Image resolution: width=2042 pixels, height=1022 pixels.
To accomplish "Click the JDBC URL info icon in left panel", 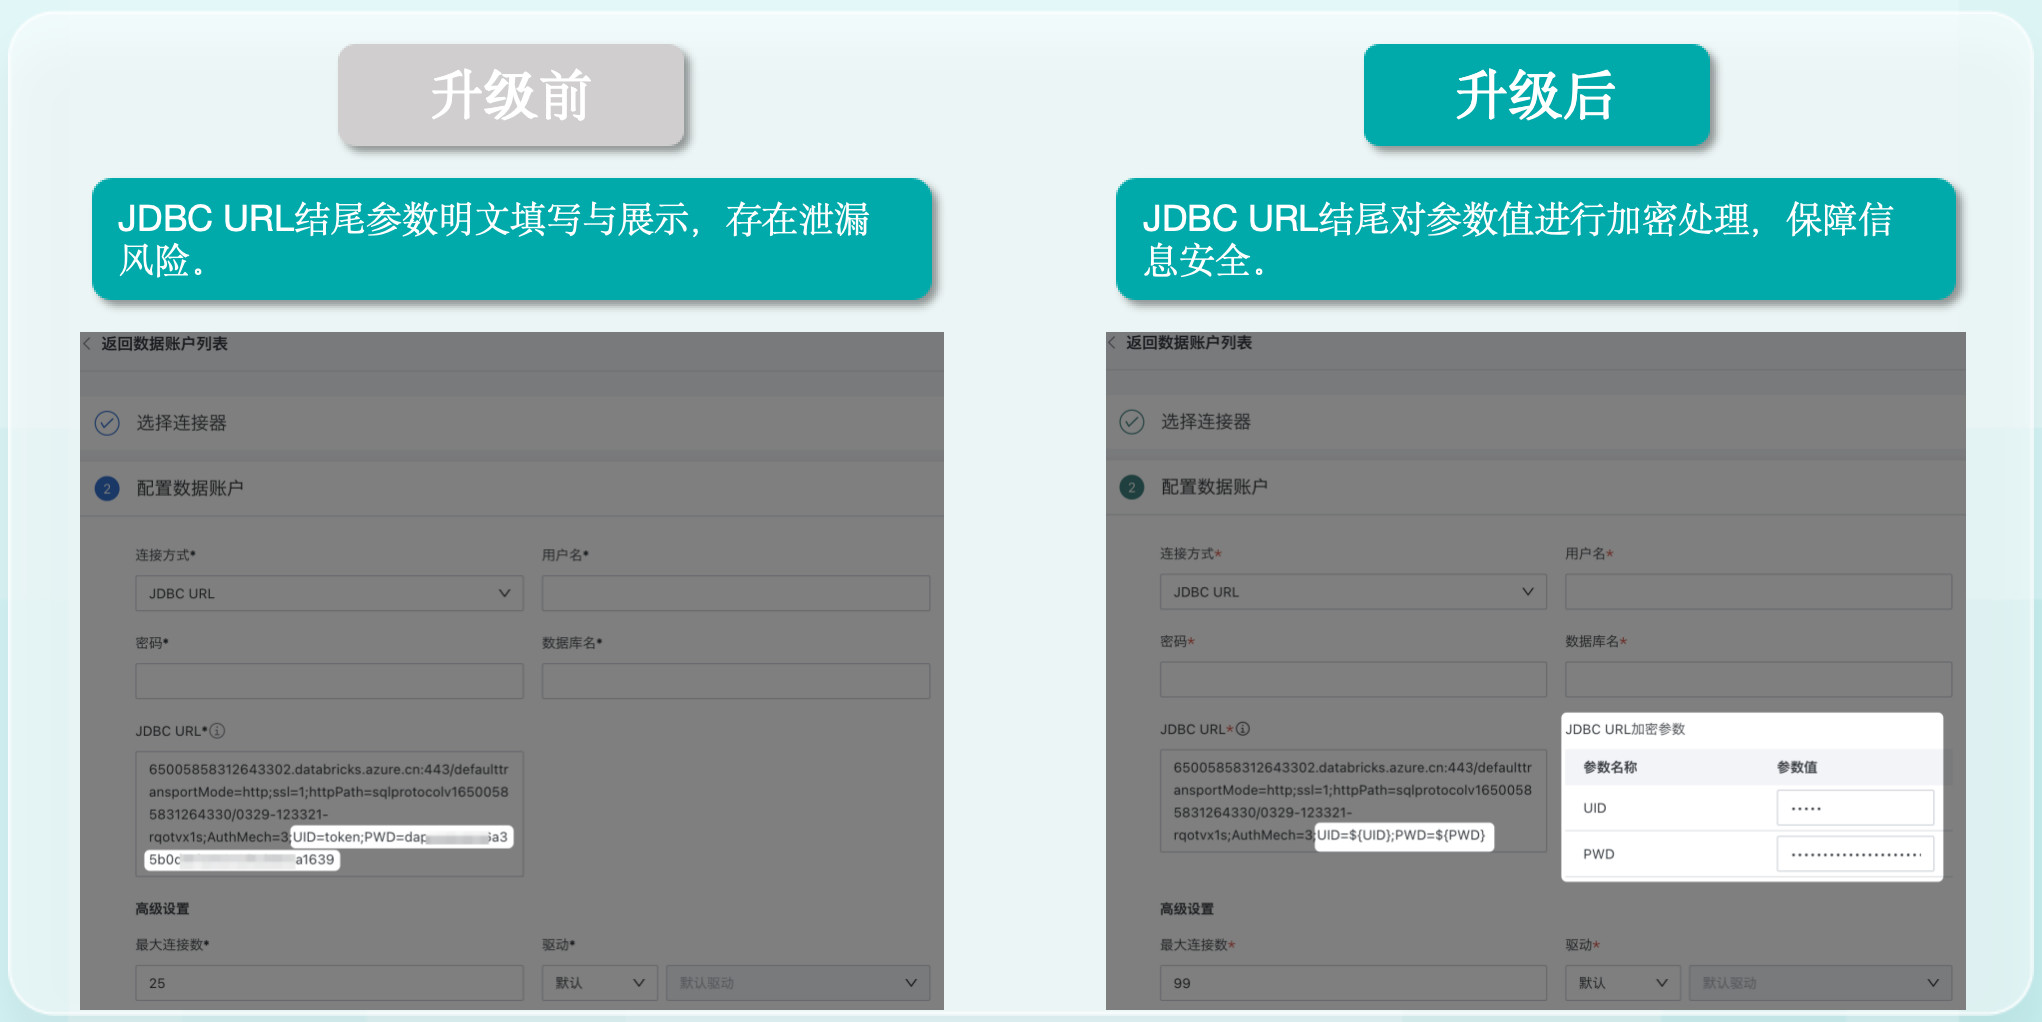I will click(218, 731).
